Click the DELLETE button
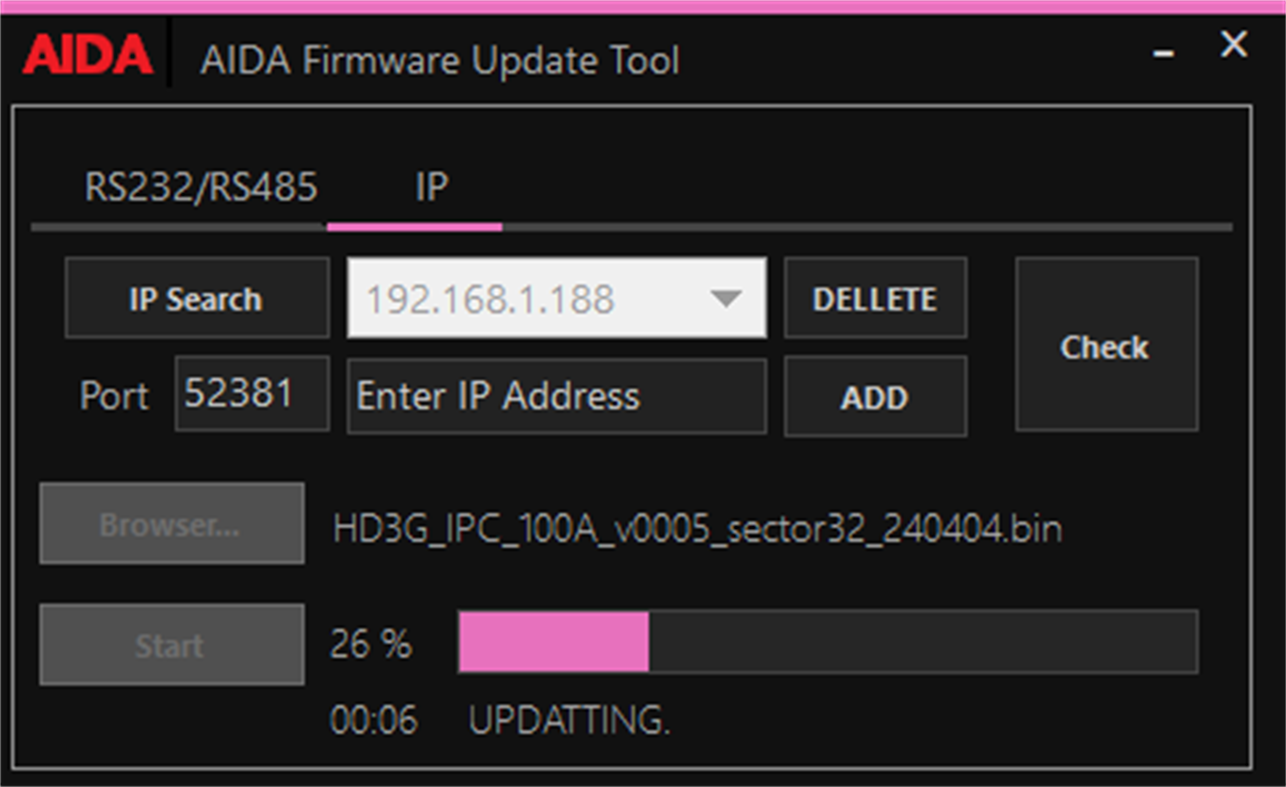The height and width of the screenshot is (787, 1286). pos(875,297)
